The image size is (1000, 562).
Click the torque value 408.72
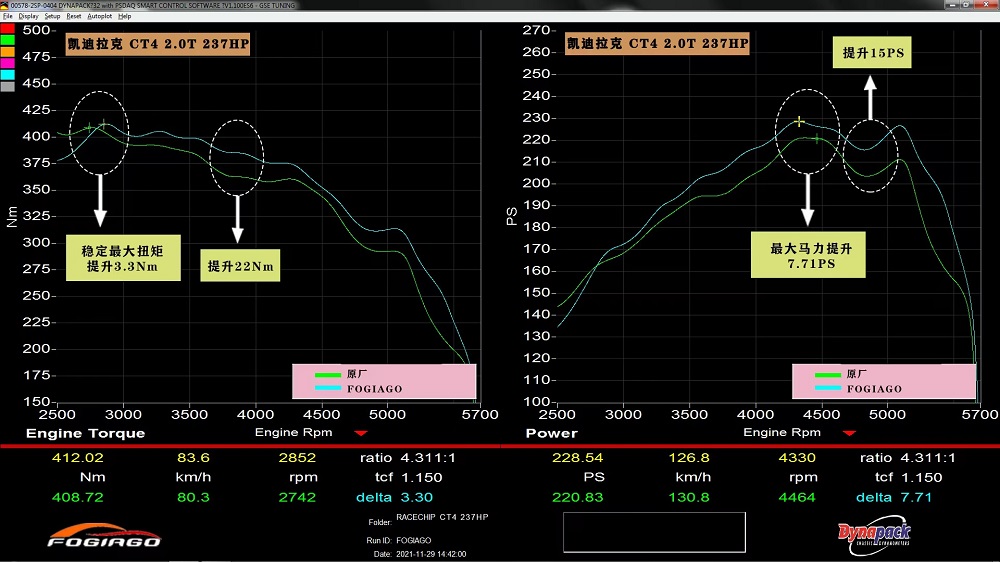point(78,497)
